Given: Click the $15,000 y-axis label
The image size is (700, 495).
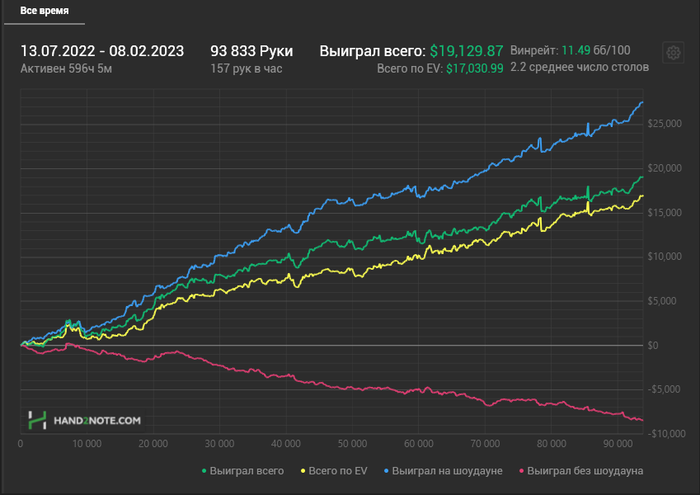Looking at the screenshot, I should tap(665, 212).
